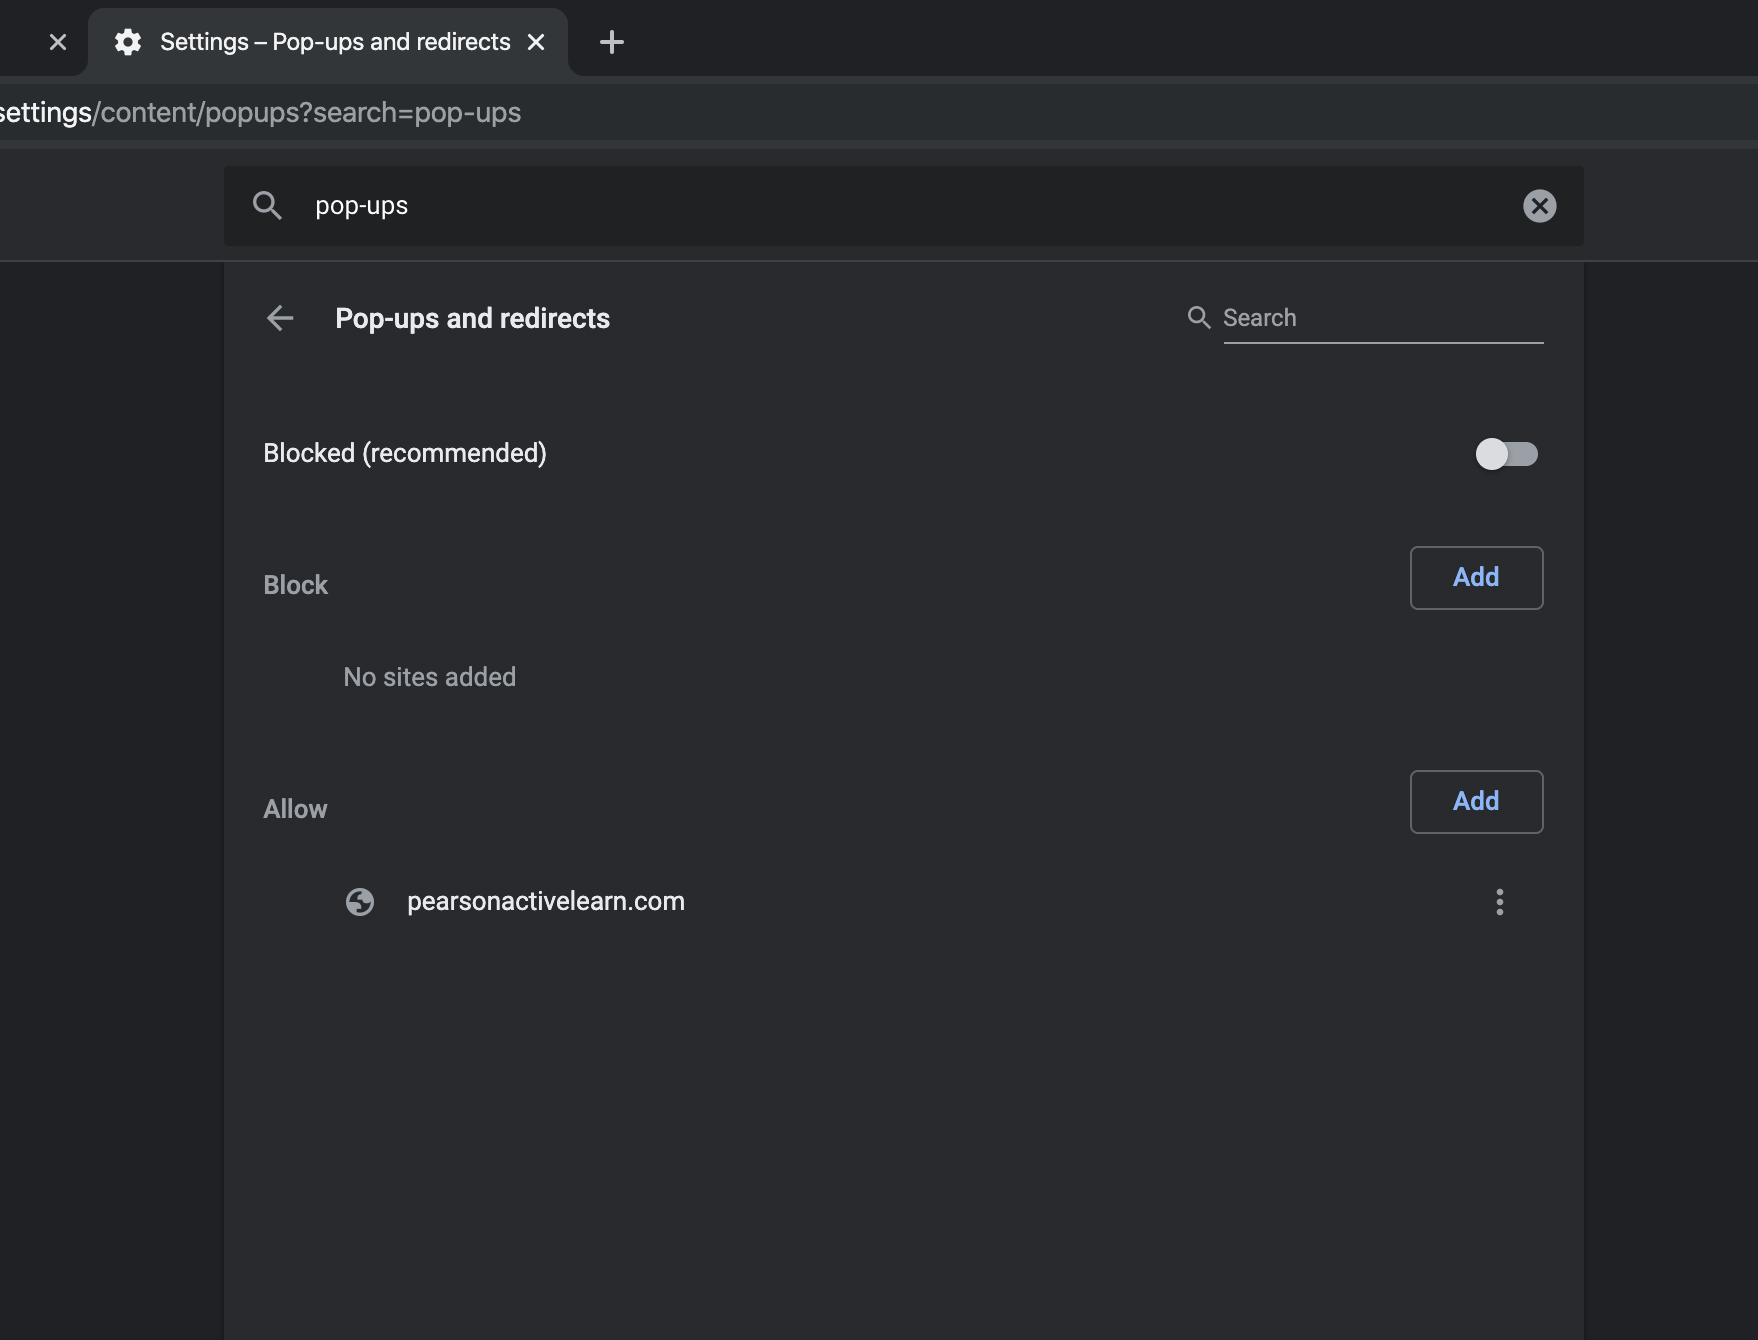Open a new tab with plus icon
1758x1340 pixels.
click(611, 42)
